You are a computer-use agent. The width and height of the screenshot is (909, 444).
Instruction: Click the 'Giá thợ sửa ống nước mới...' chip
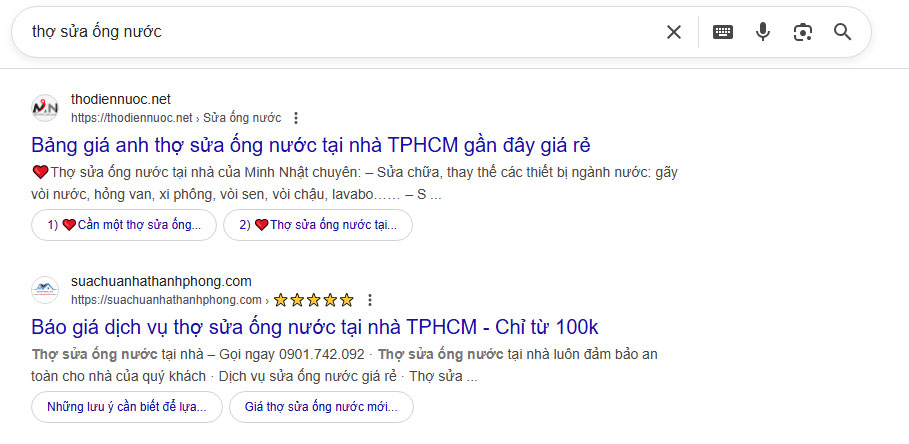click(321, 407)
